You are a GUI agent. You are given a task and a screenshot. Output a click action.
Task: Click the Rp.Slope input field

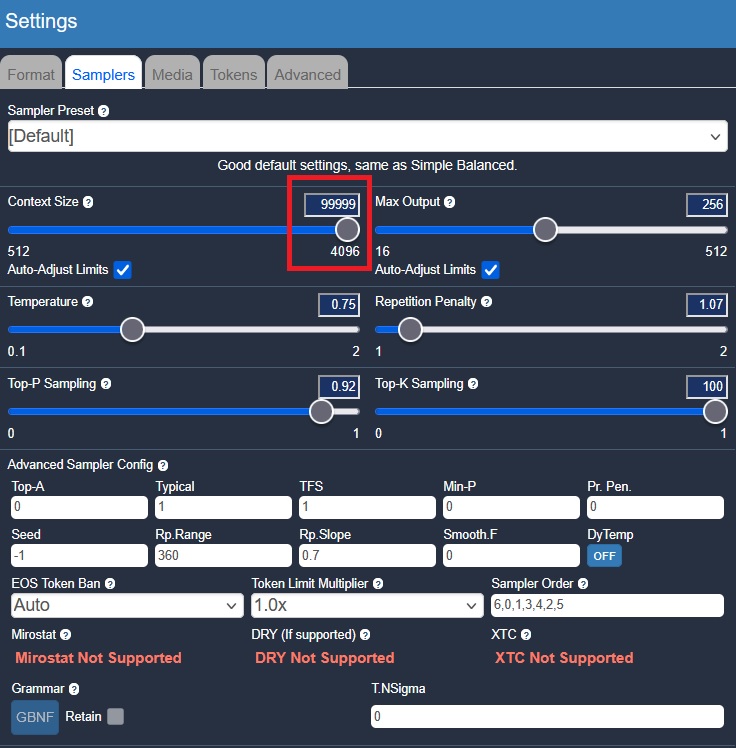[367, 556]
